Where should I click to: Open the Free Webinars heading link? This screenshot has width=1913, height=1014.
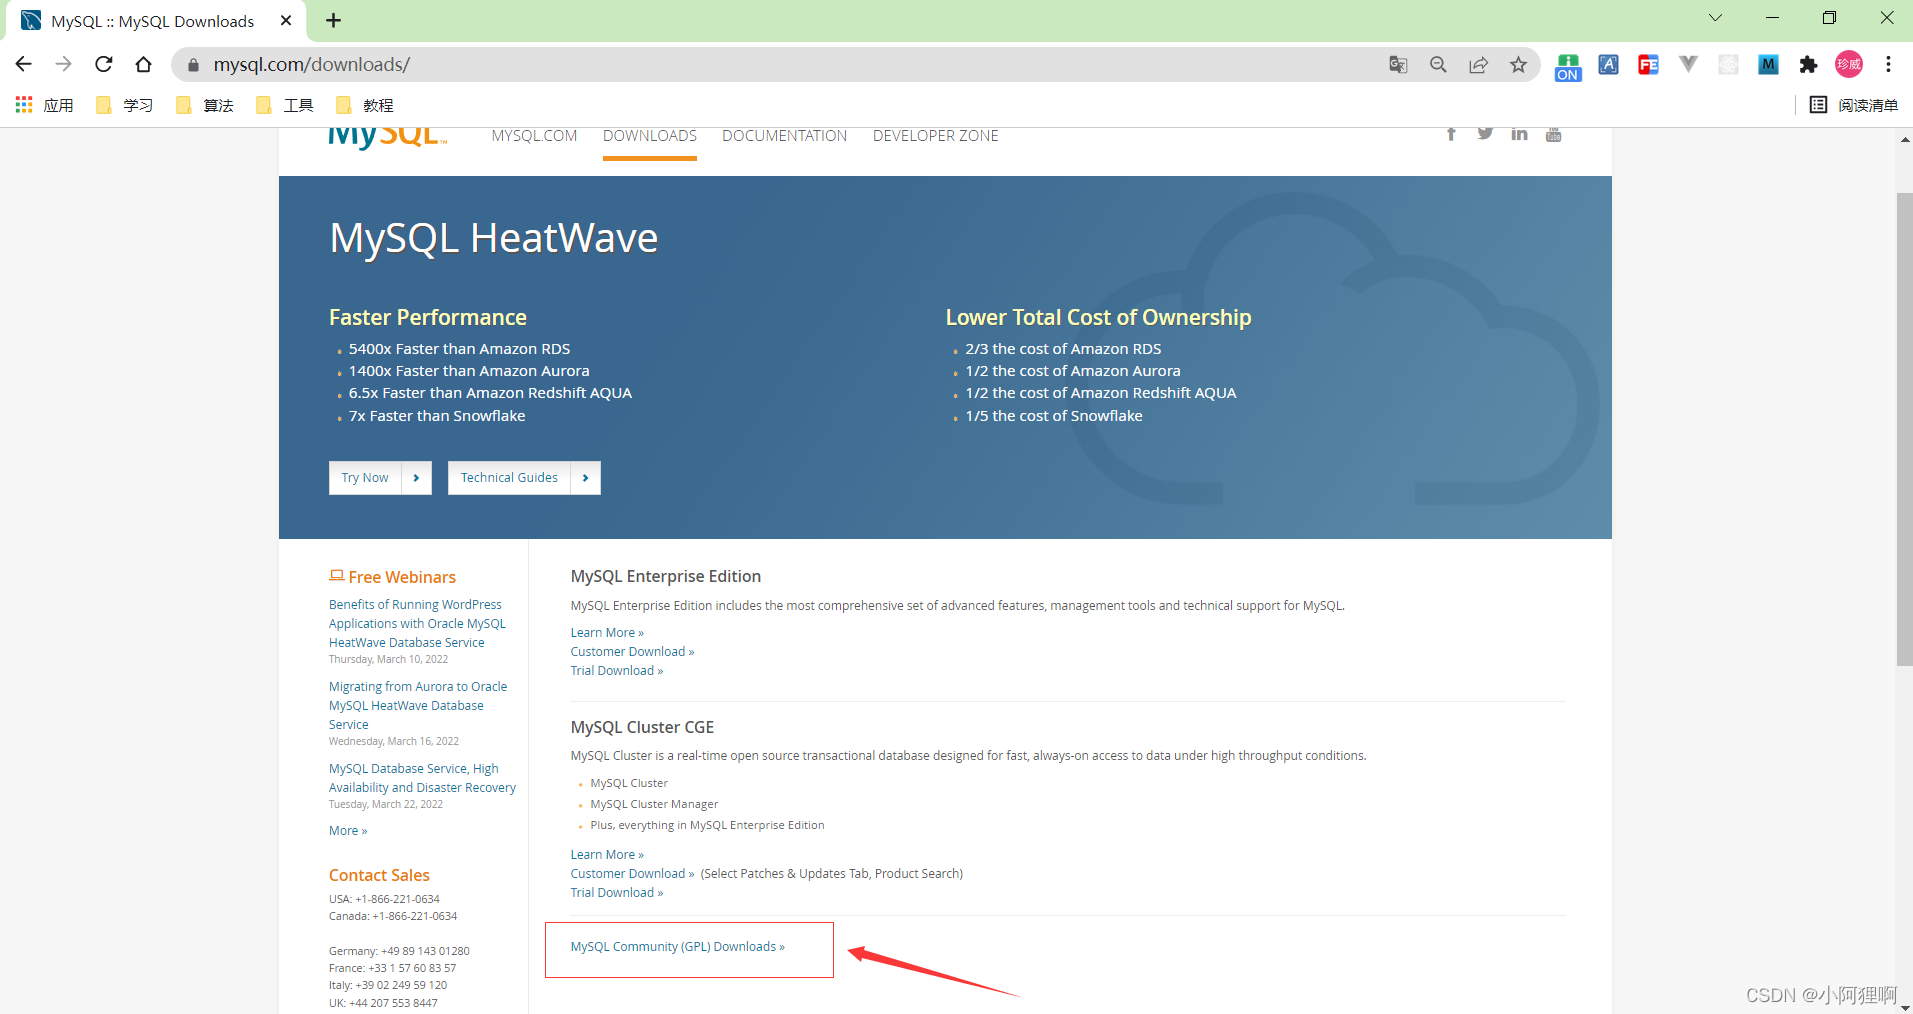[402, 577]
